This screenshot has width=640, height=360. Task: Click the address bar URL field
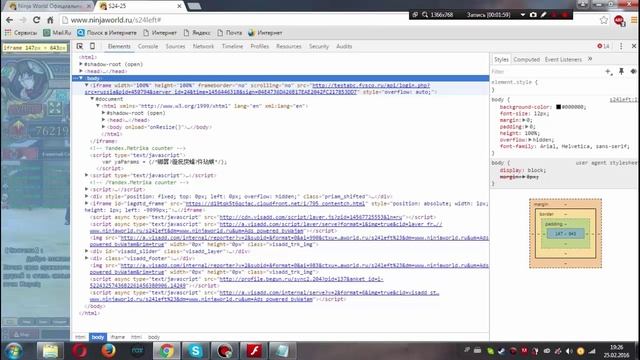[327, 20]
